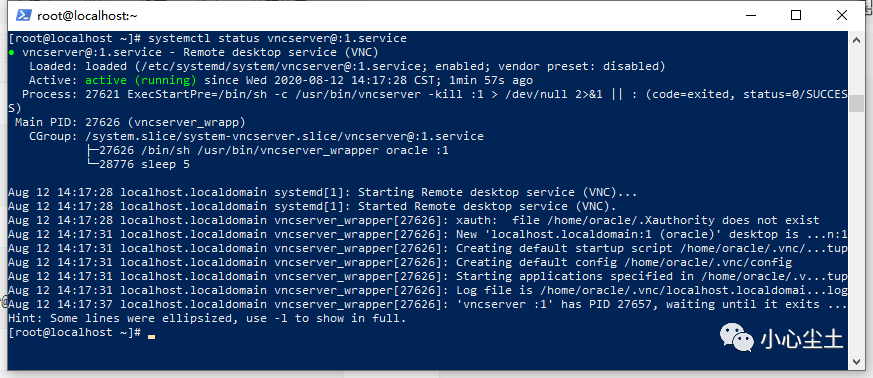873x378 pixels.
Task: Minimize the root@localhost terminal window
Action: 749,16
